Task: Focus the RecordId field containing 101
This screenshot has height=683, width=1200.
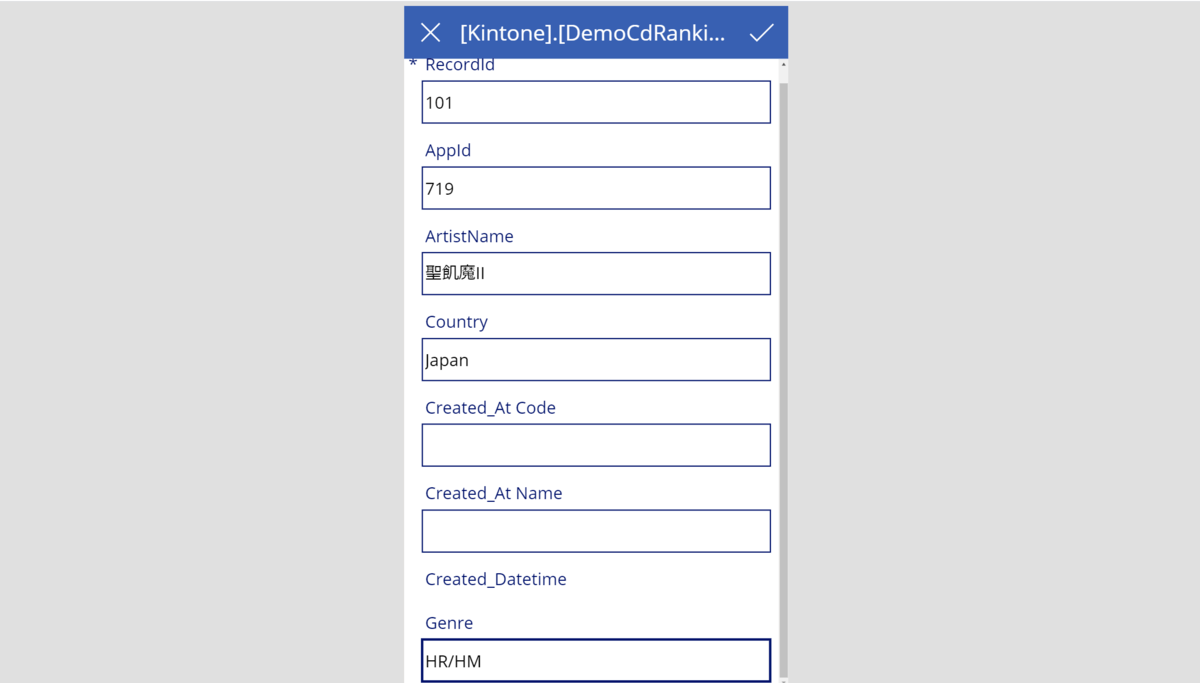Action: click(x=596, y=102)
